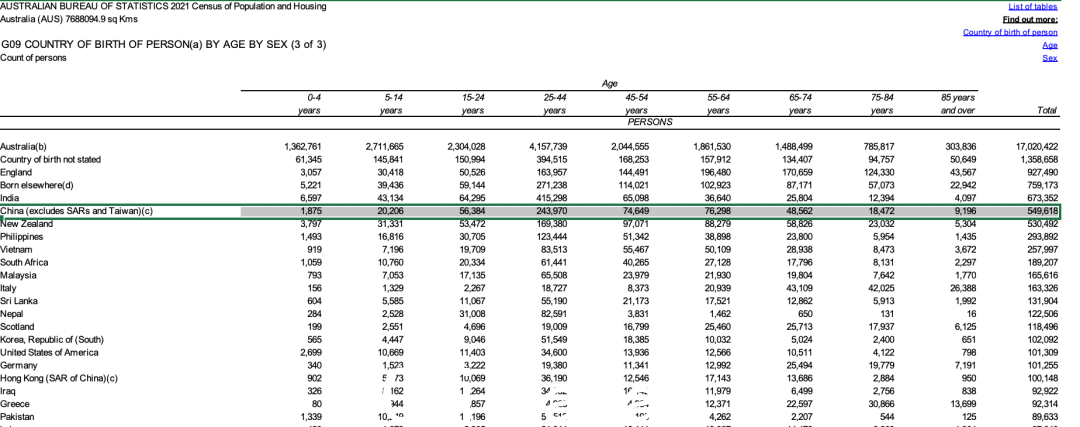Click the Greece row label
1080x427 pixels.
[x=14, y=404]
